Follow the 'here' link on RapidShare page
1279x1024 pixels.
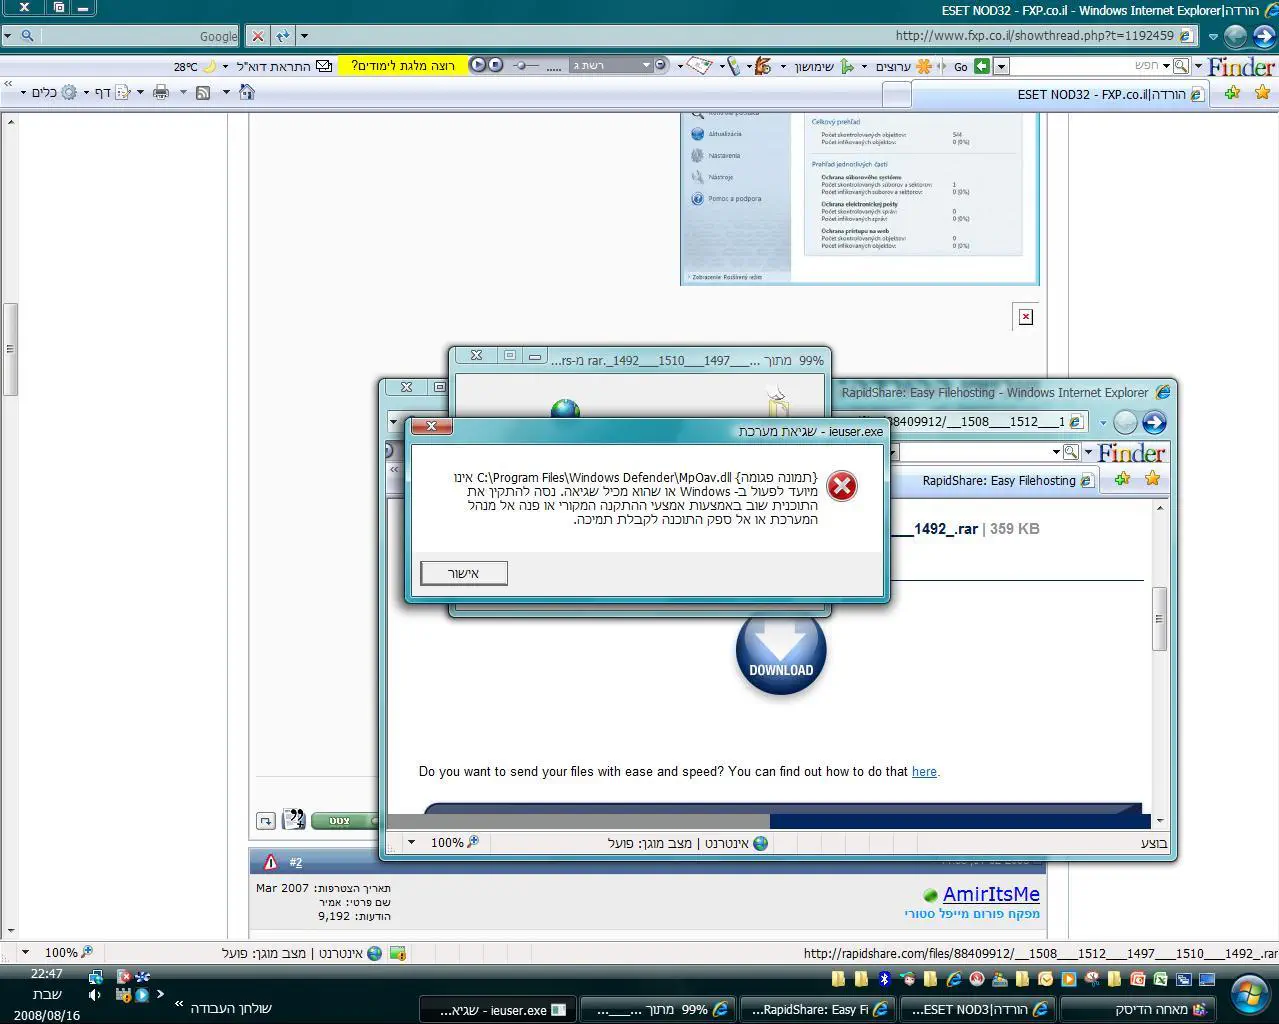(x=924, y=771)
